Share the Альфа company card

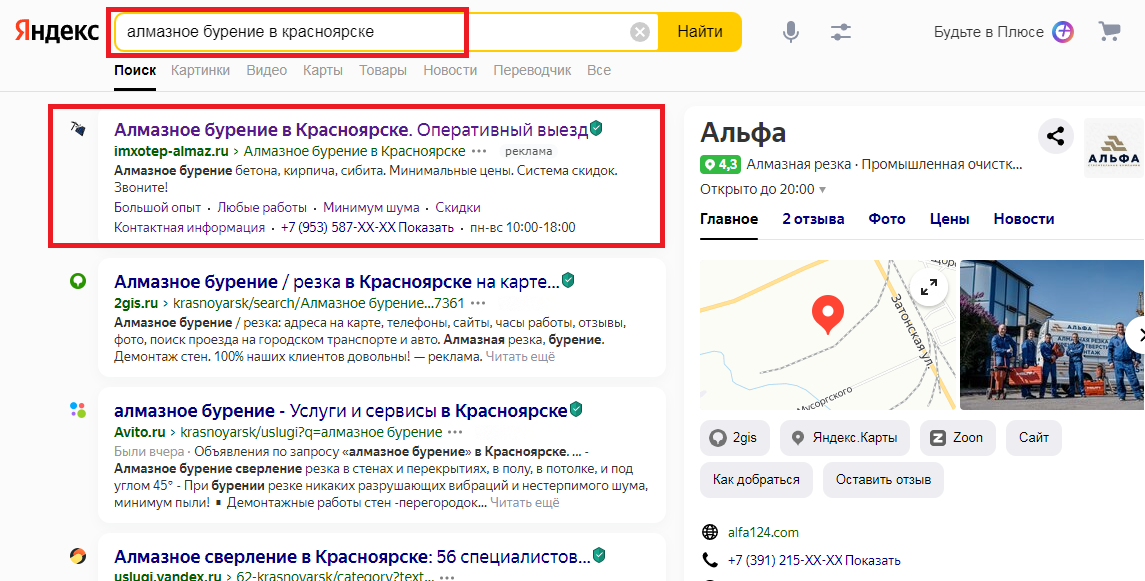click(x=1055, y=136)
